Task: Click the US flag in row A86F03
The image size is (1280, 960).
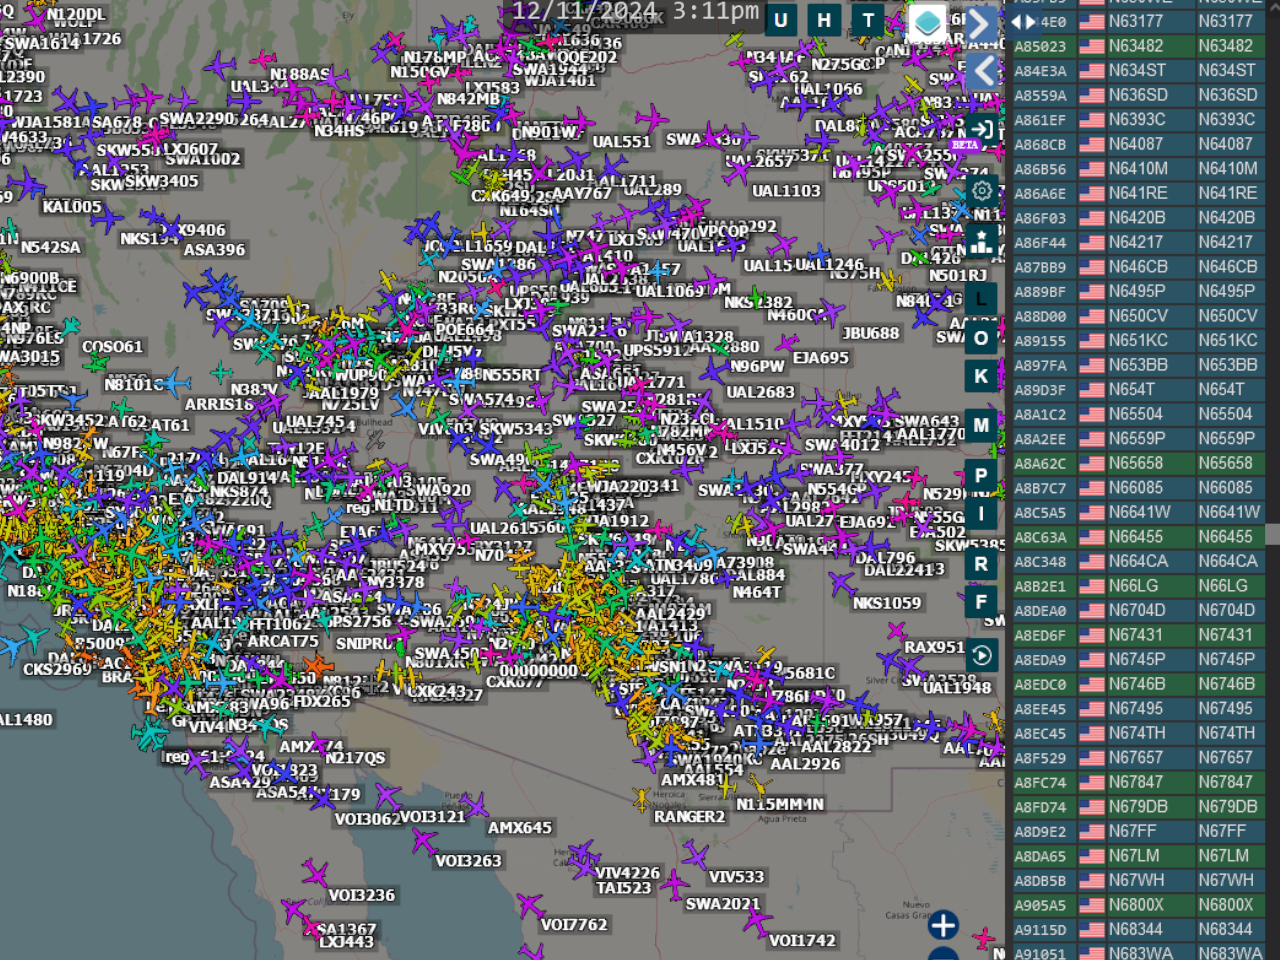Action: pos(1092,218)
